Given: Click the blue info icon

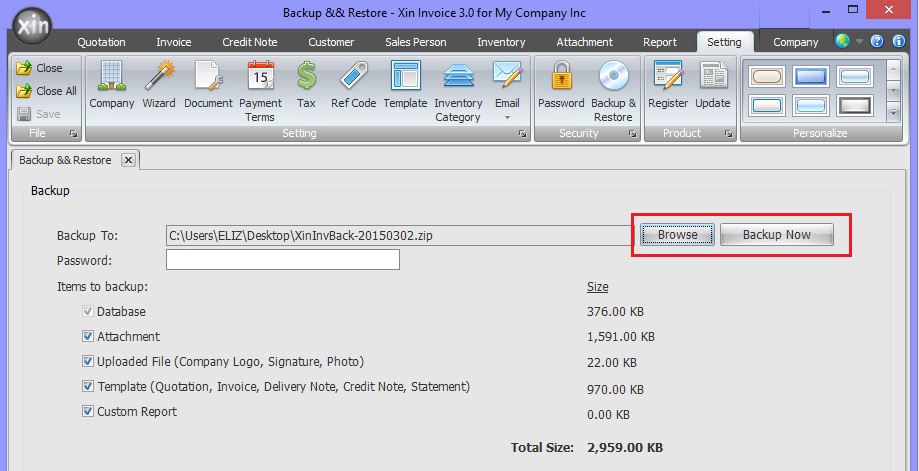Looking at the screenshot, I should point(899,41).
